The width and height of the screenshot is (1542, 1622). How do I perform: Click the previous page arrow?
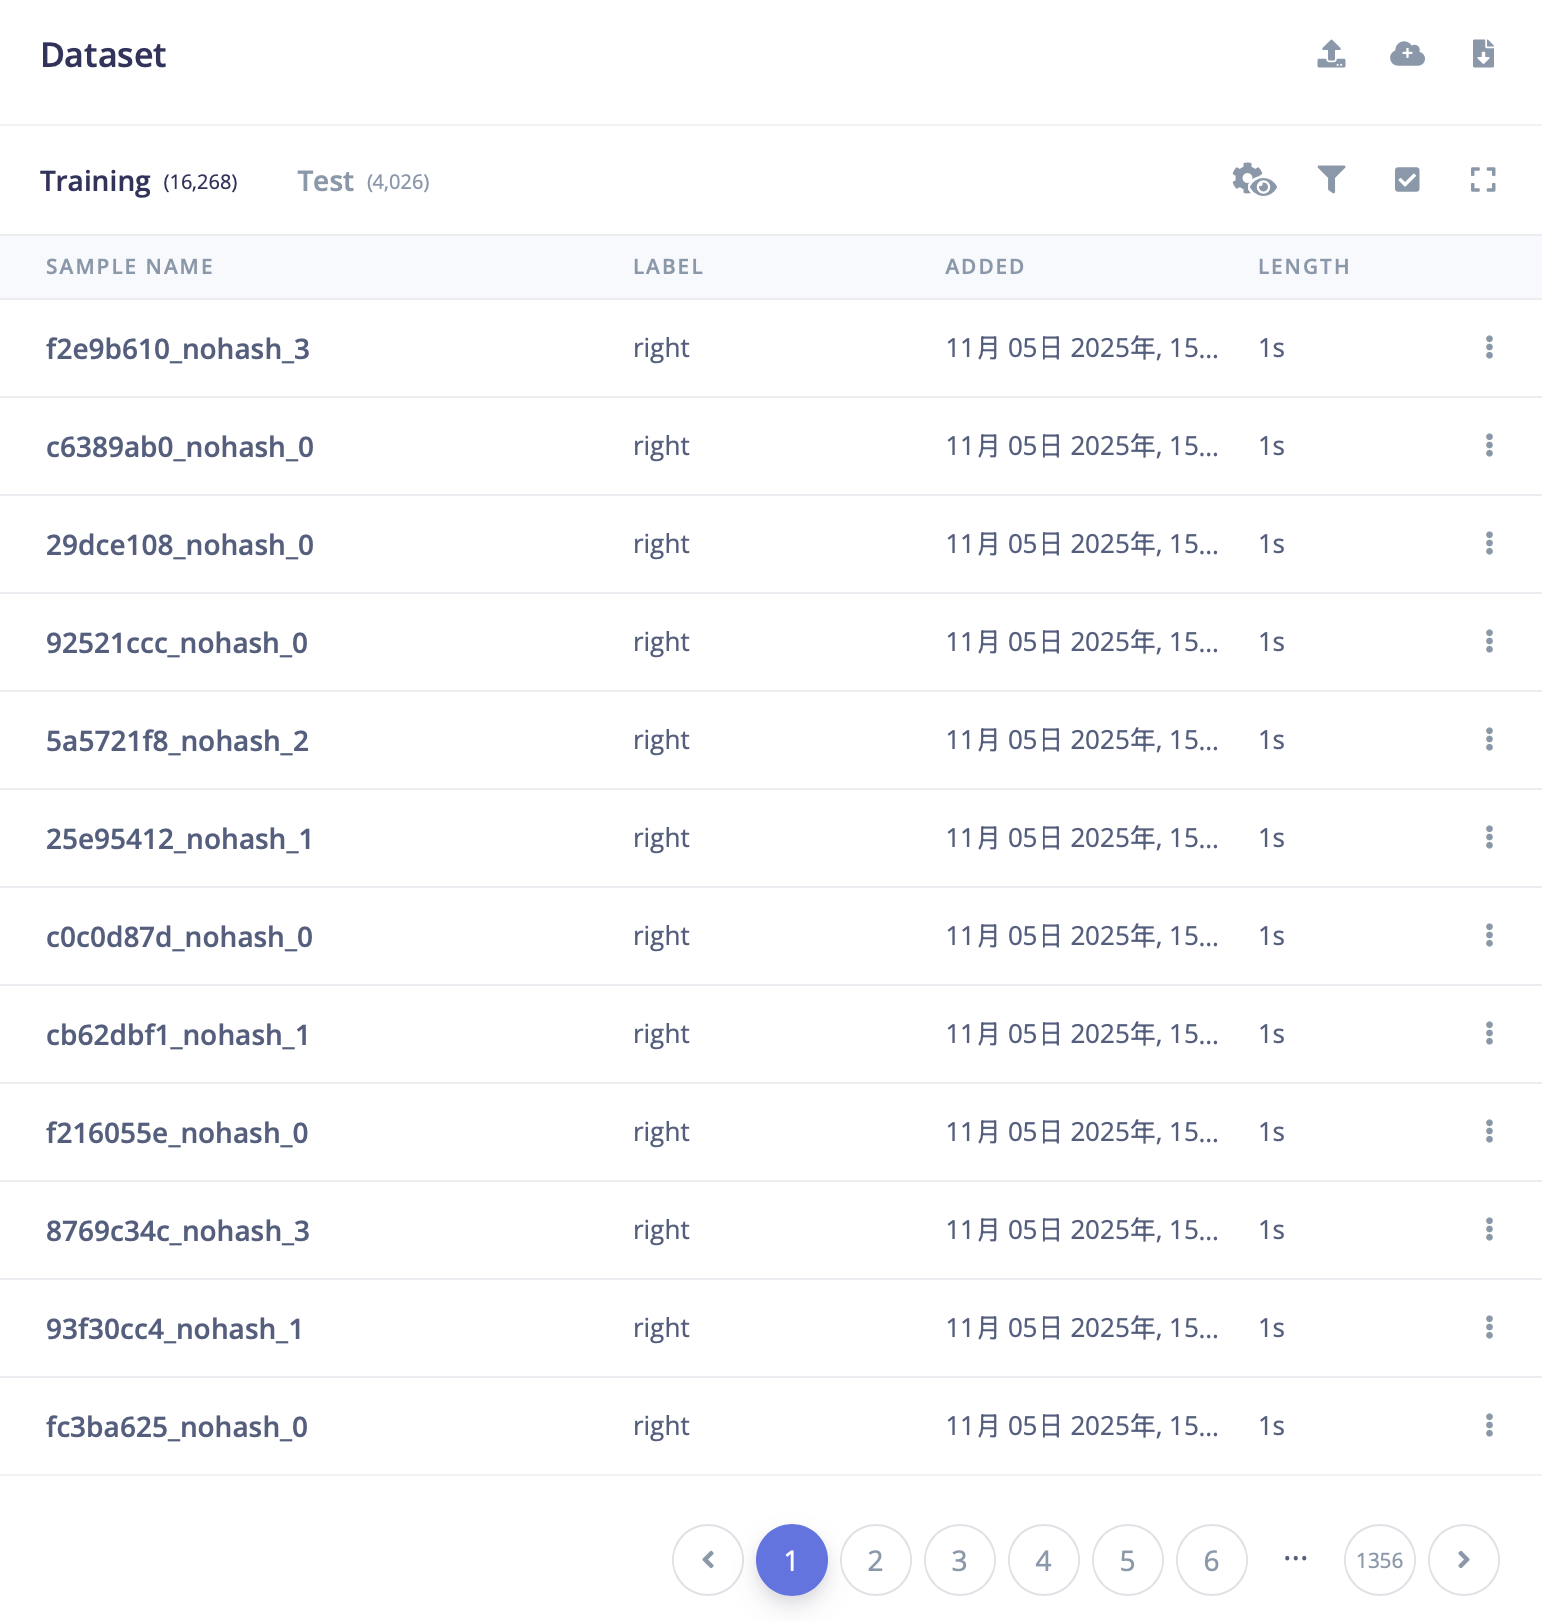click(708, 1560)
